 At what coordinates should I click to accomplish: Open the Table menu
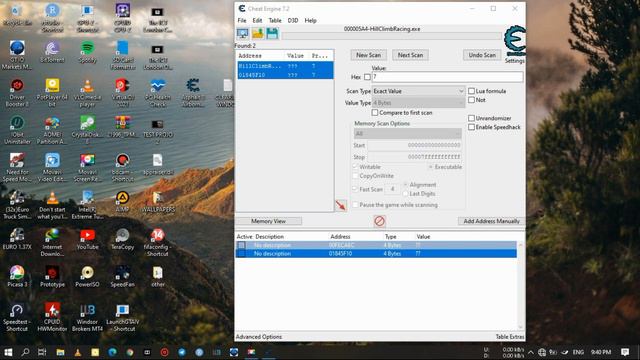click(x=275, y=20)
